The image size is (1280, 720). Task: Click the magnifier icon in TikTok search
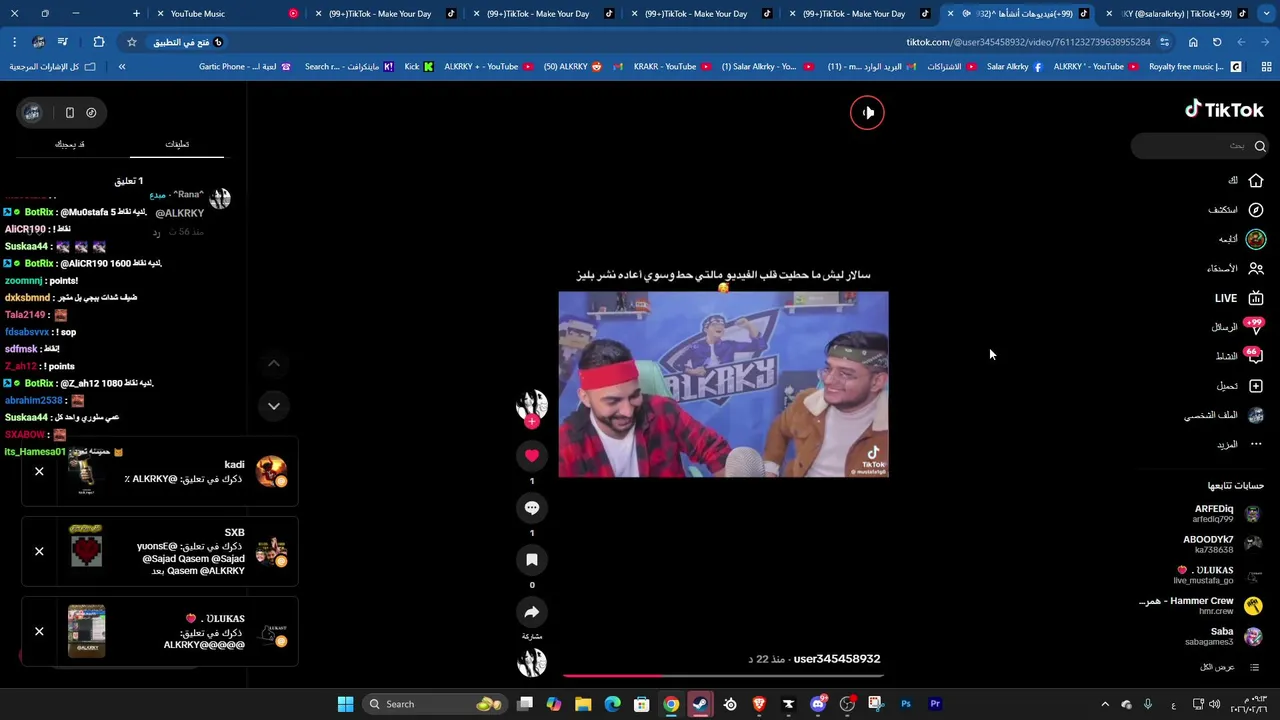1260,146
